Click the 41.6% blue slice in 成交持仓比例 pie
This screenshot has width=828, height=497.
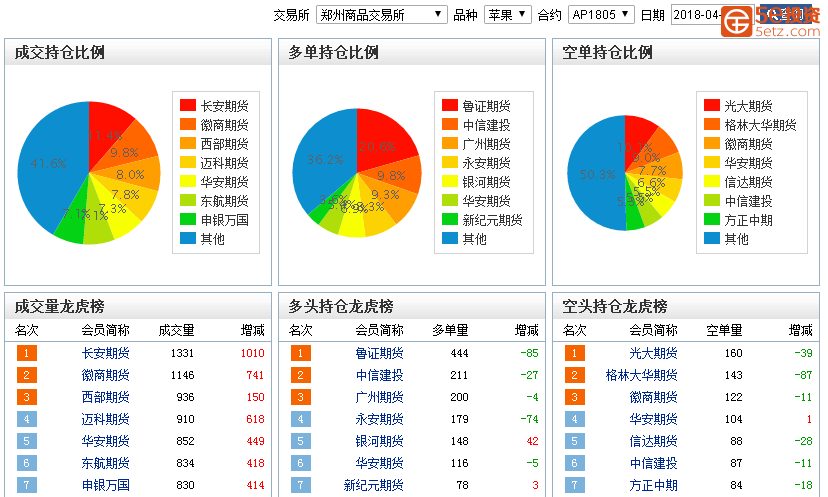(x=49, y=164)
